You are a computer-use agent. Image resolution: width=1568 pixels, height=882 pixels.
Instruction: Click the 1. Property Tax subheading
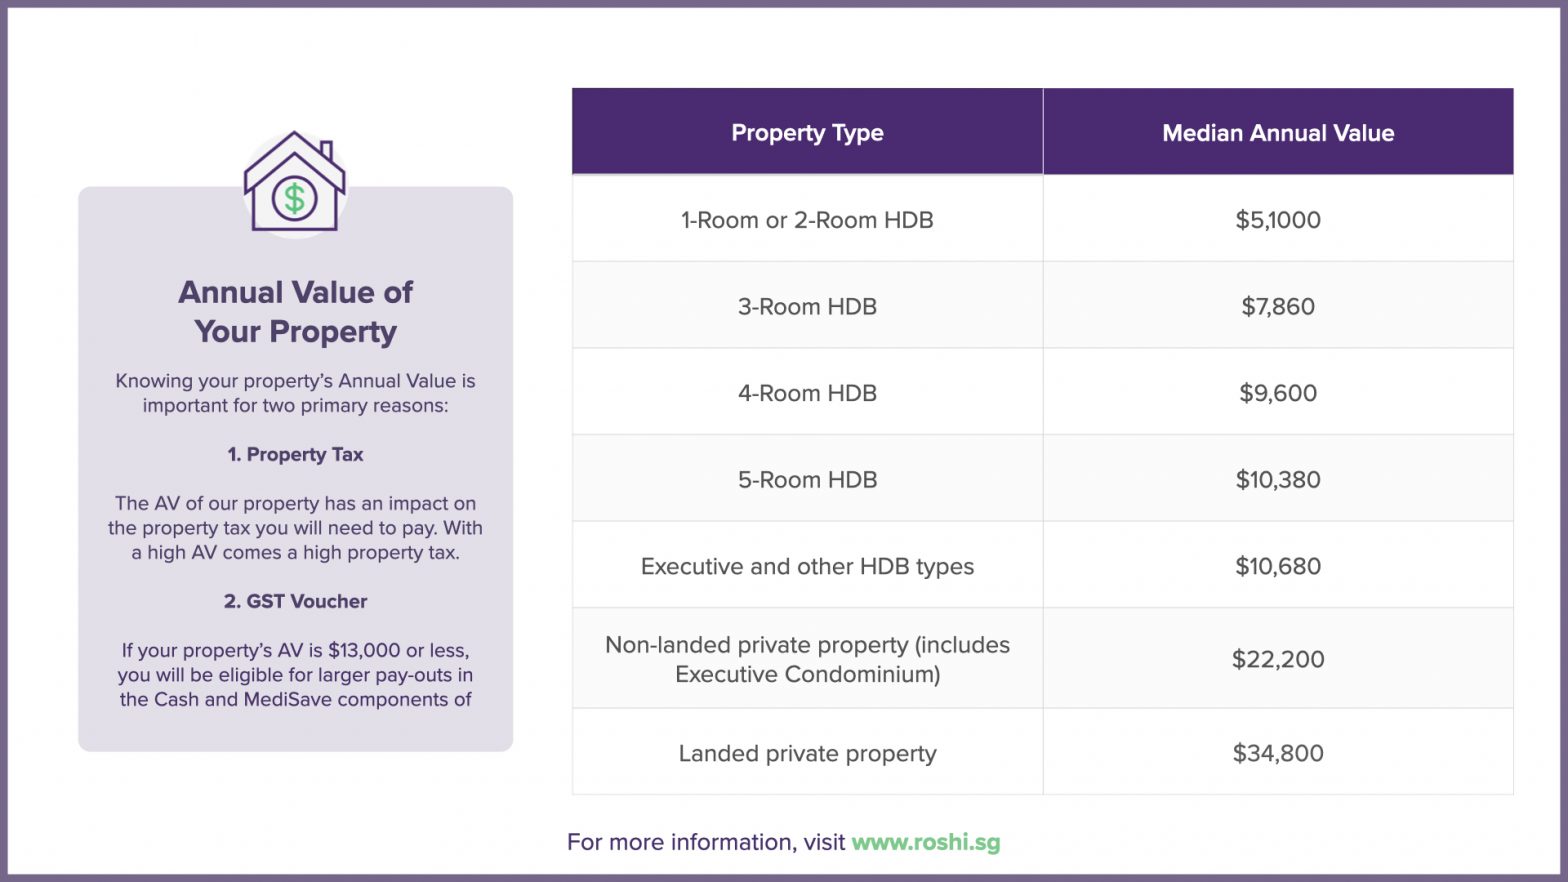pyautogui.click(x=295, y=454)
